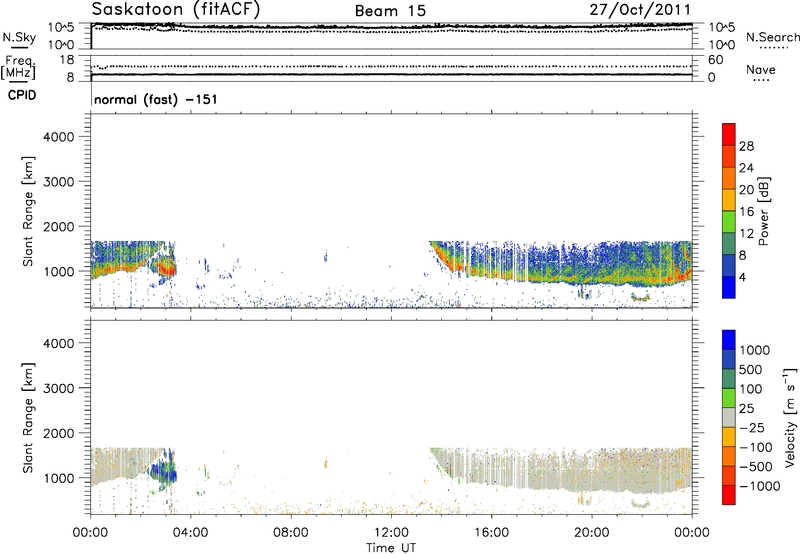
Task: Click the red top segment of the Power color bar
Action: pyautogui.click(x=729, y=134)
